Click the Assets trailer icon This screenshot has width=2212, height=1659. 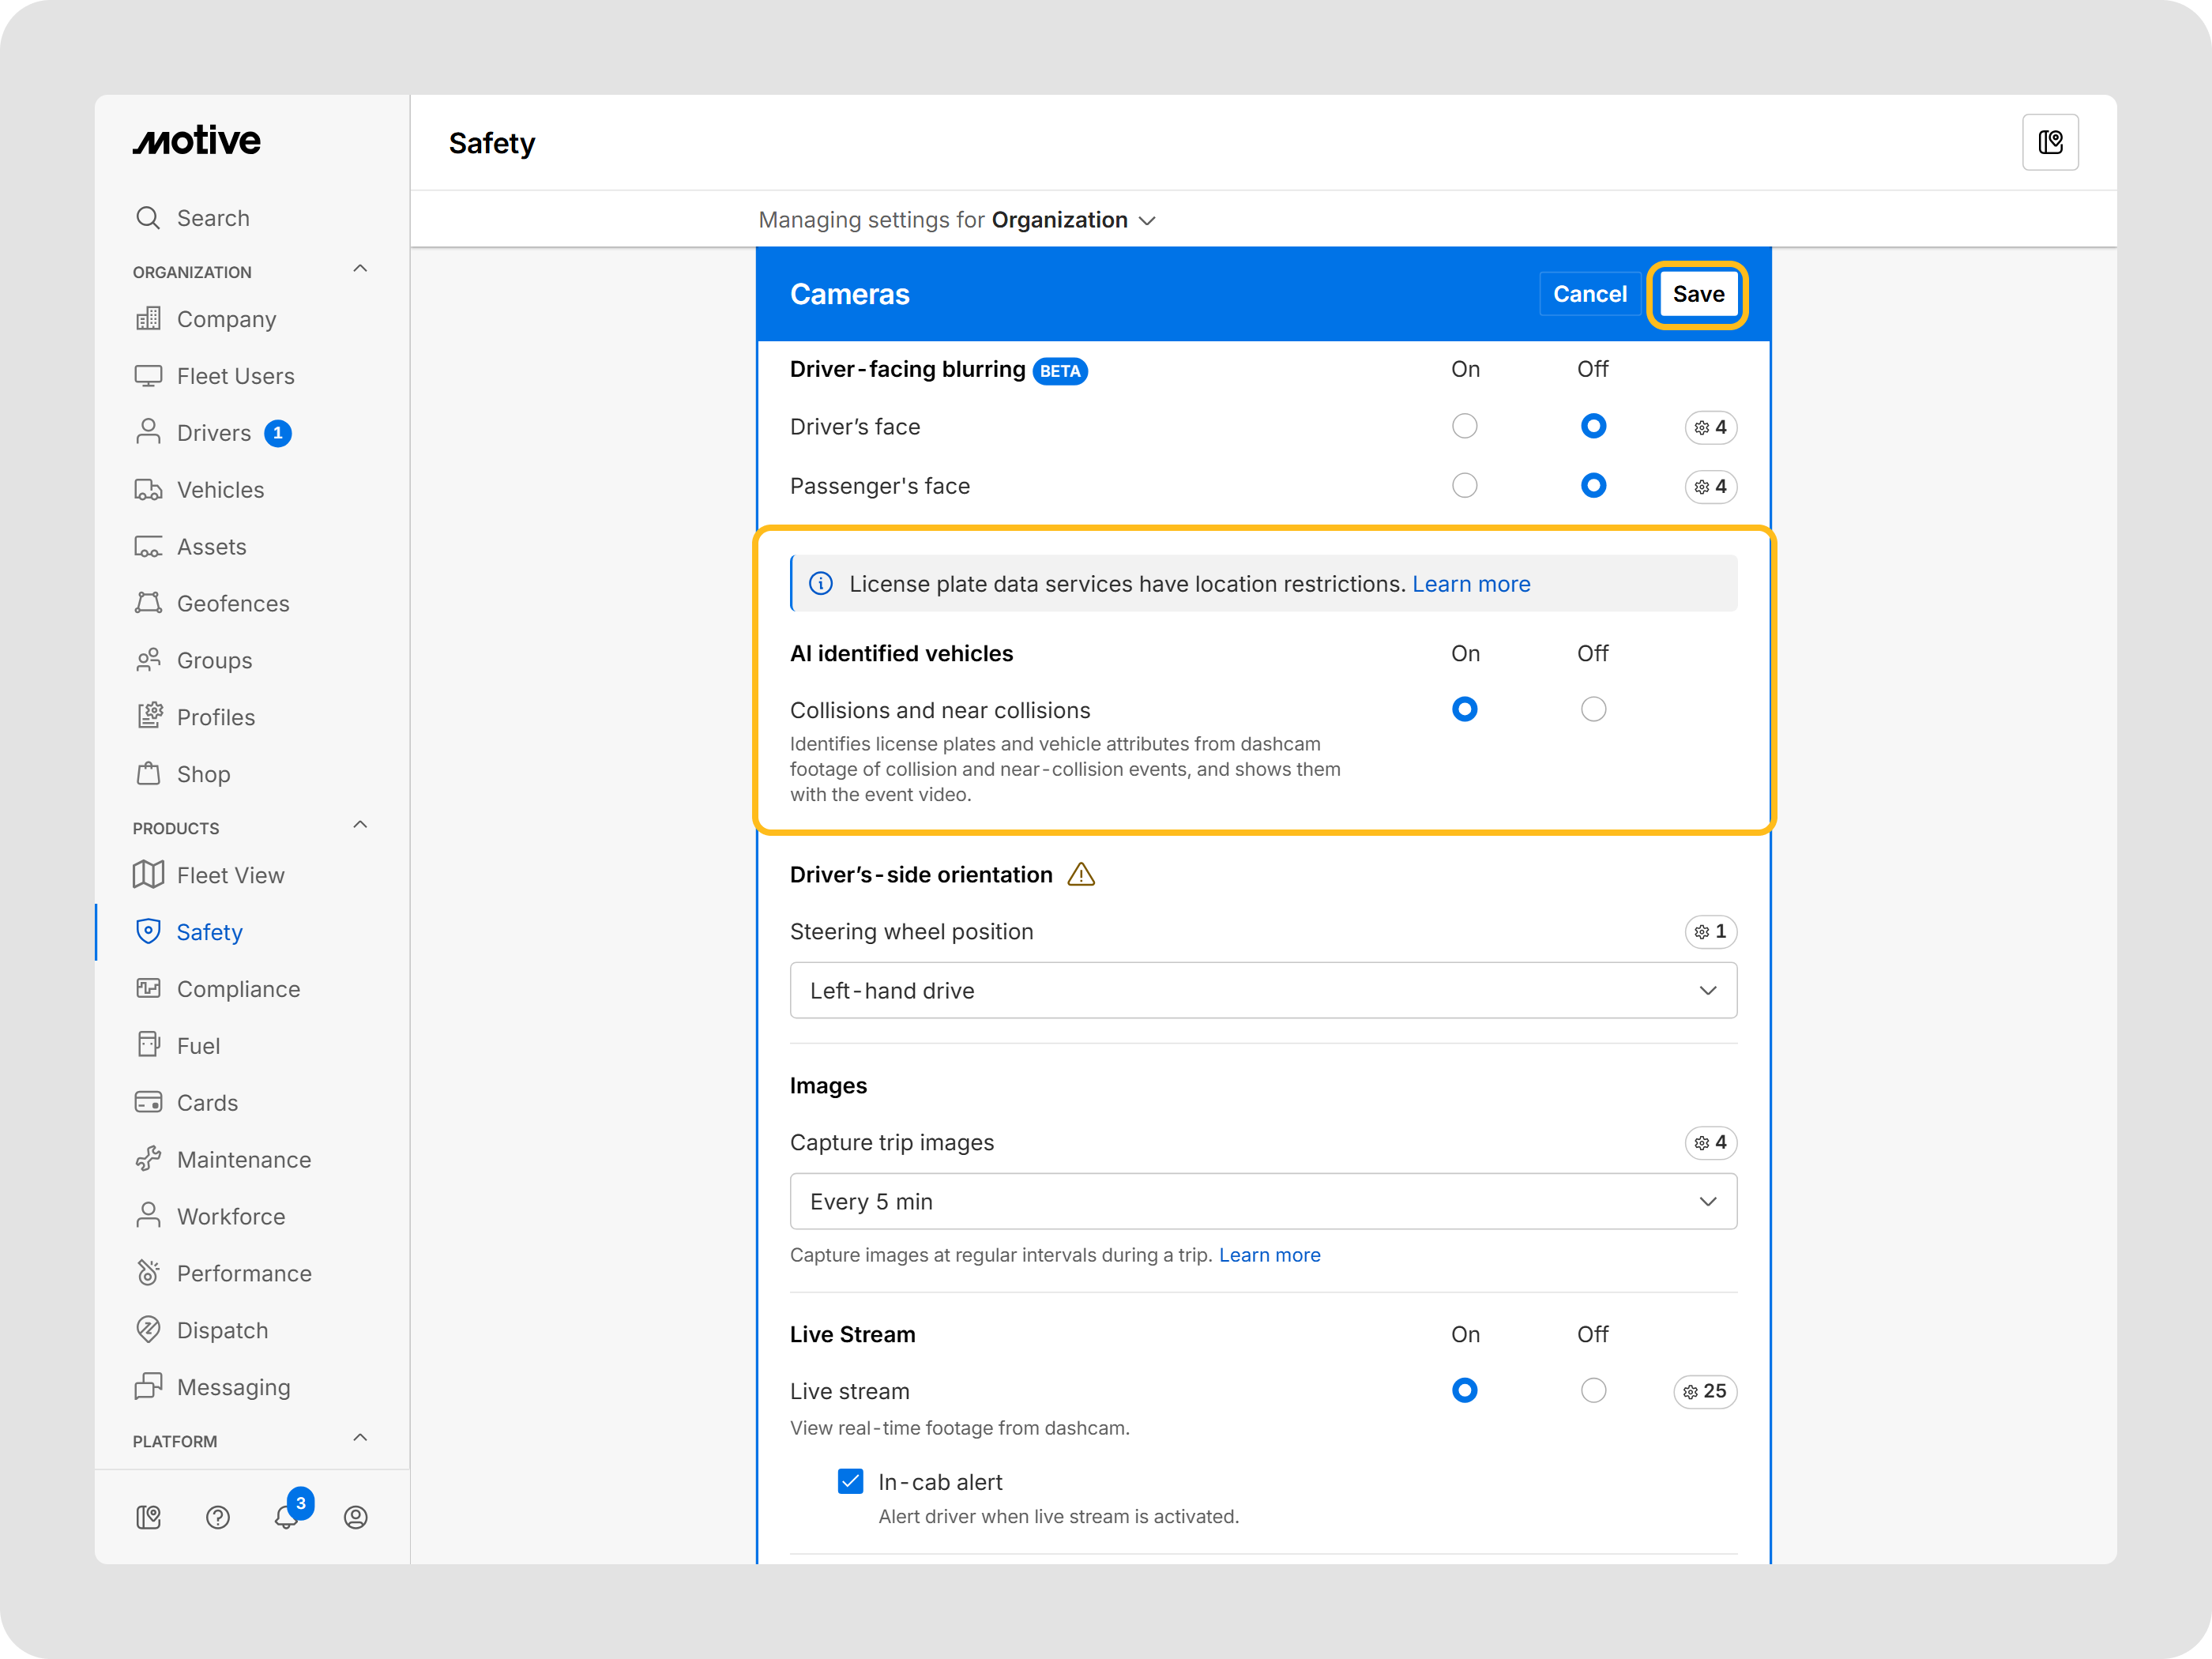[x=148, y=546]
